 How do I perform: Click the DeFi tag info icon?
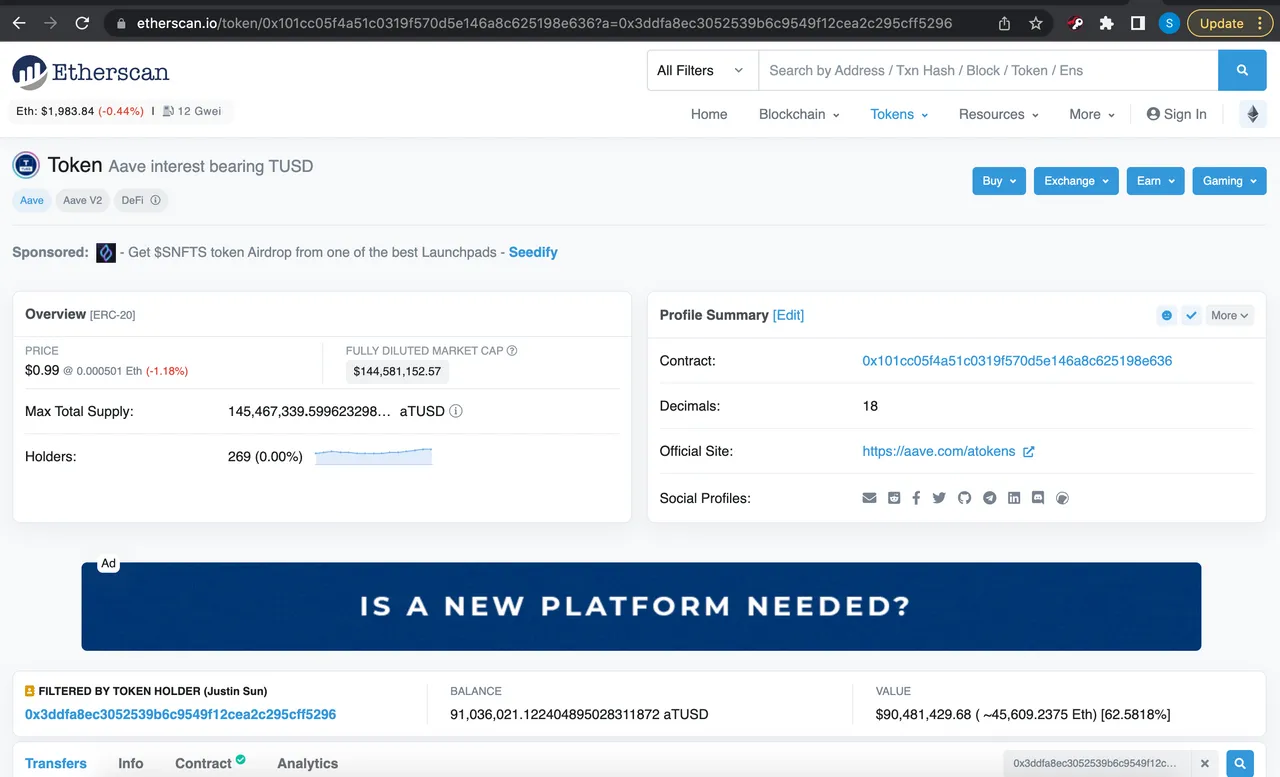pyautogui.click(x=155, y=200)
